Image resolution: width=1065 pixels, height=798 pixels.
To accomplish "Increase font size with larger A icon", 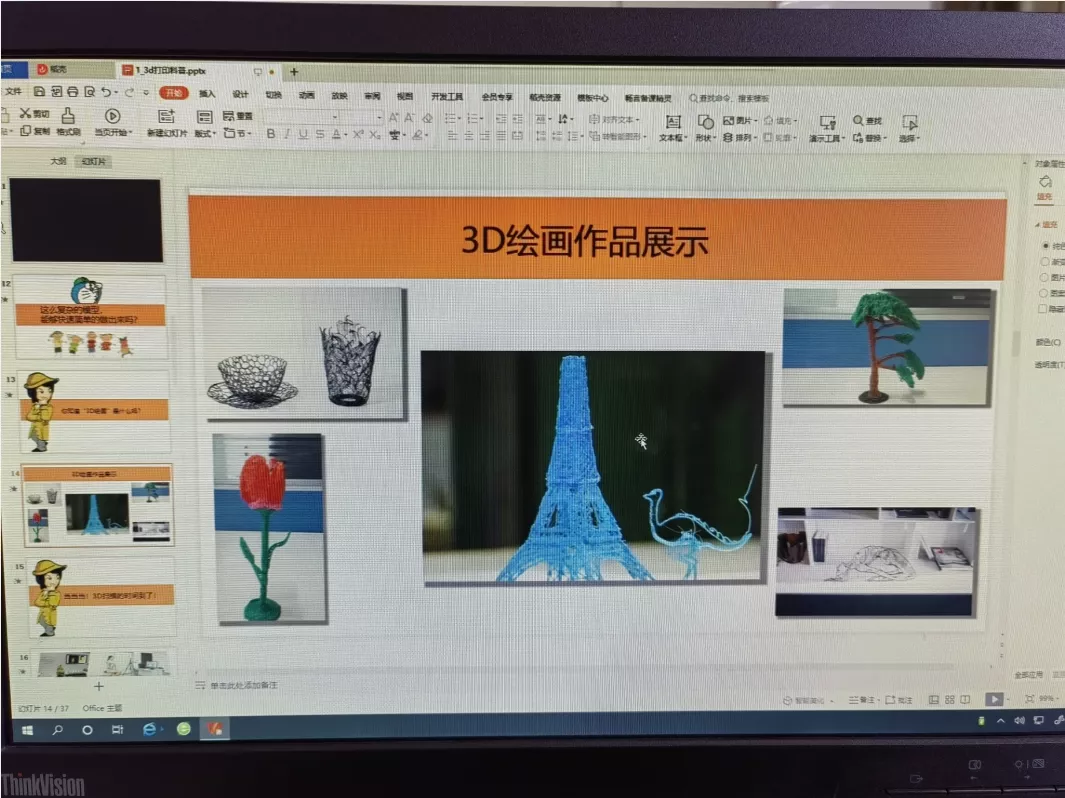I will [x=394, y=117].
